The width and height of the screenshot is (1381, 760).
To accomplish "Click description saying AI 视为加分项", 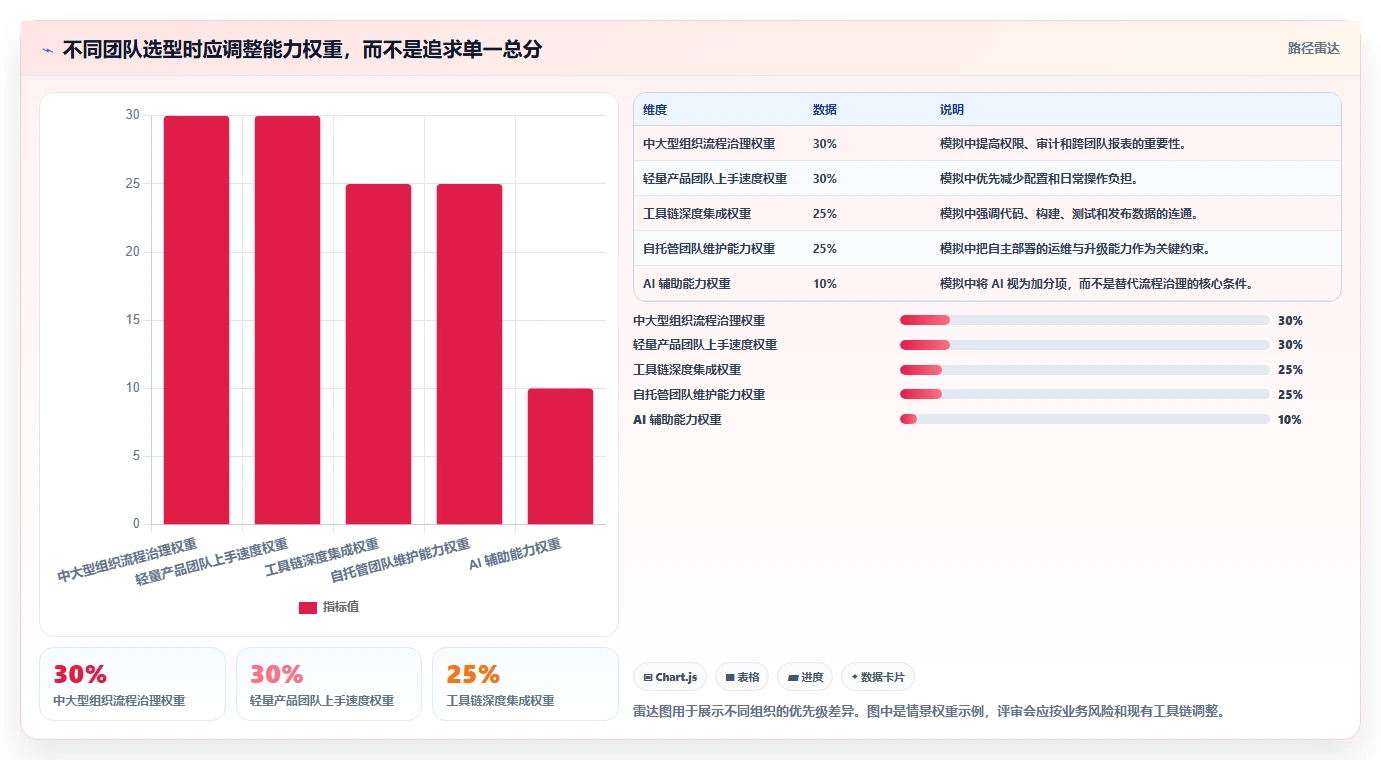I will point(1097,284).
